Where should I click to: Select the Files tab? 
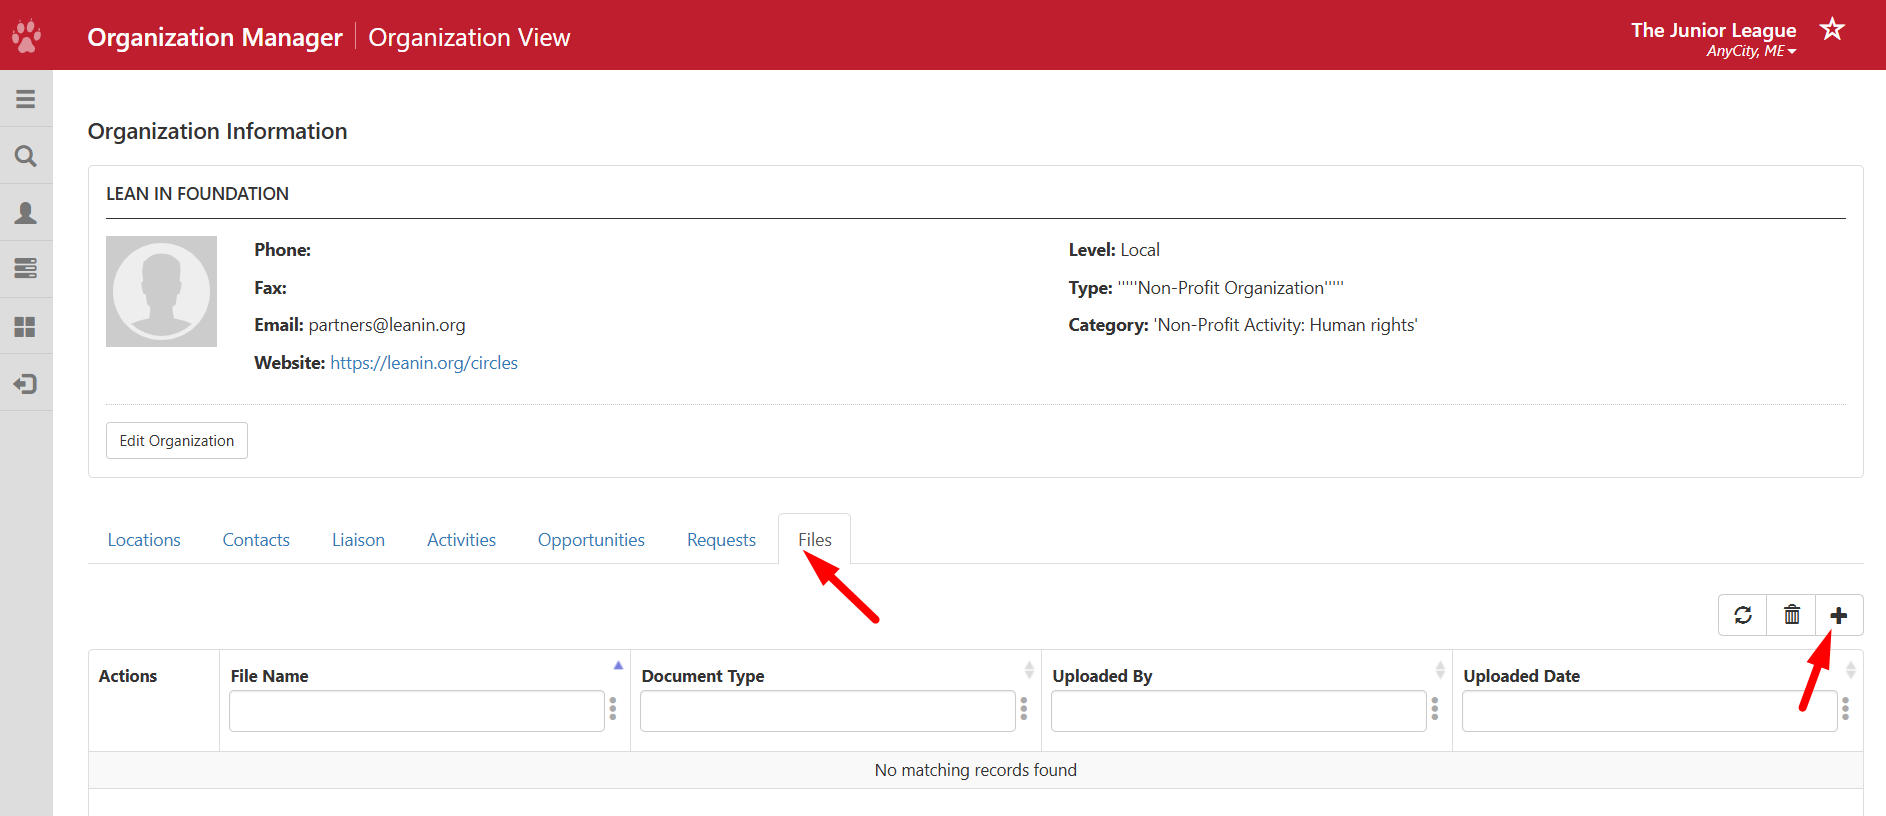pyautogui.click(x=815, y=540)
